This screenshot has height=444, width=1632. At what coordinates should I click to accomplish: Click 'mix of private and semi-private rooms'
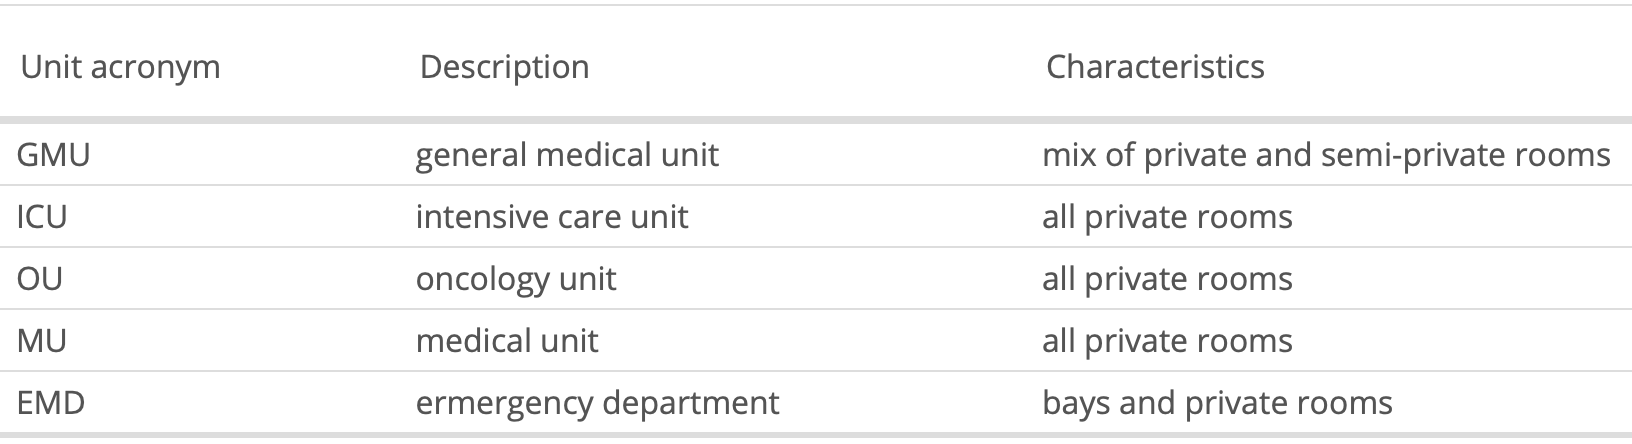[x=1326, y=155]
